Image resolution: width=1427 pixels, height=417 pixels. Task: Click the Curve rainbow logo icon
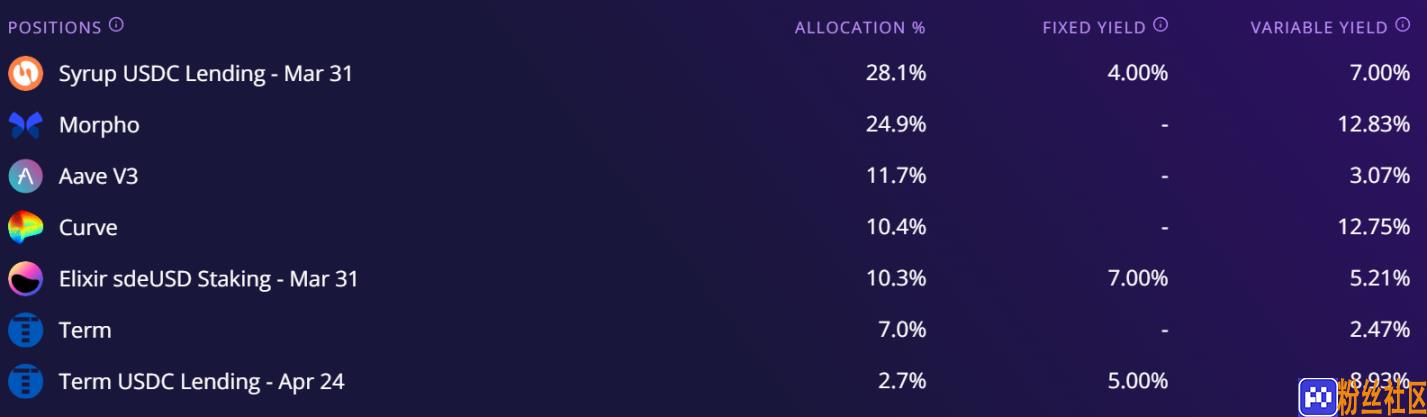(x=25, y=228)
